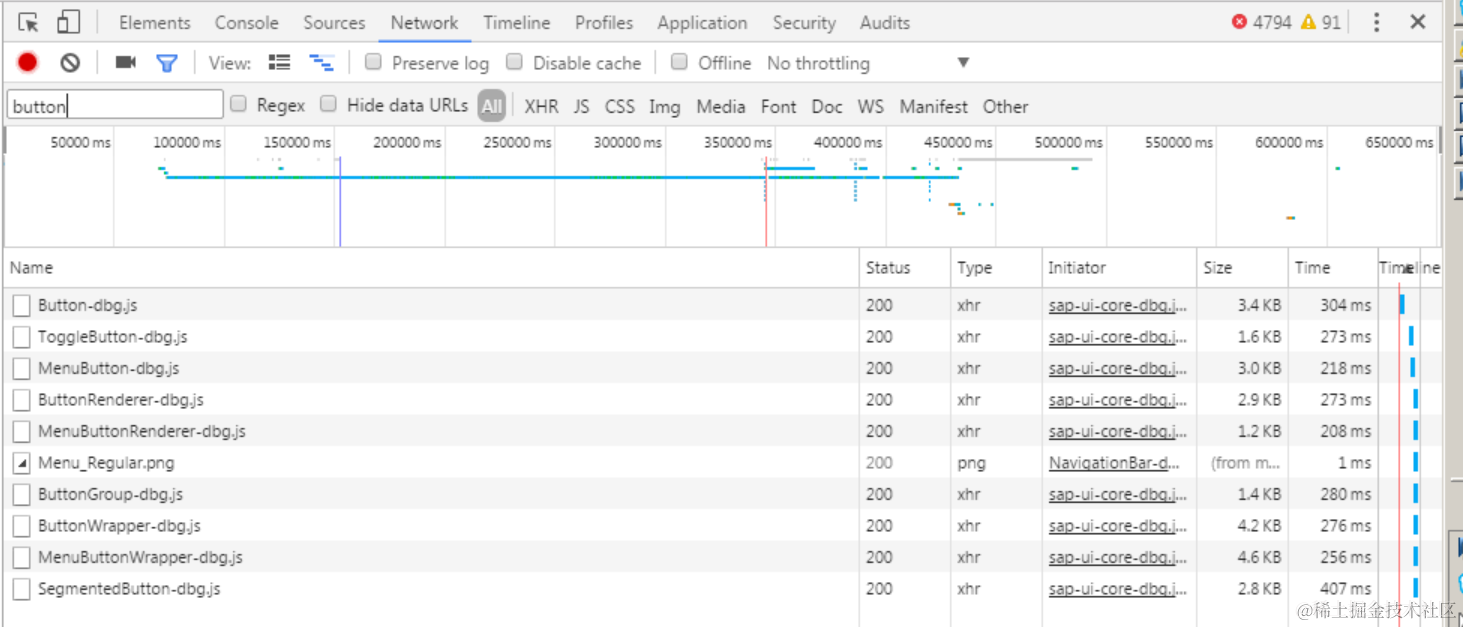This screenshot has height=627, width=1463.
Task: Filter requests by JS
Action: tap(581, 106)
